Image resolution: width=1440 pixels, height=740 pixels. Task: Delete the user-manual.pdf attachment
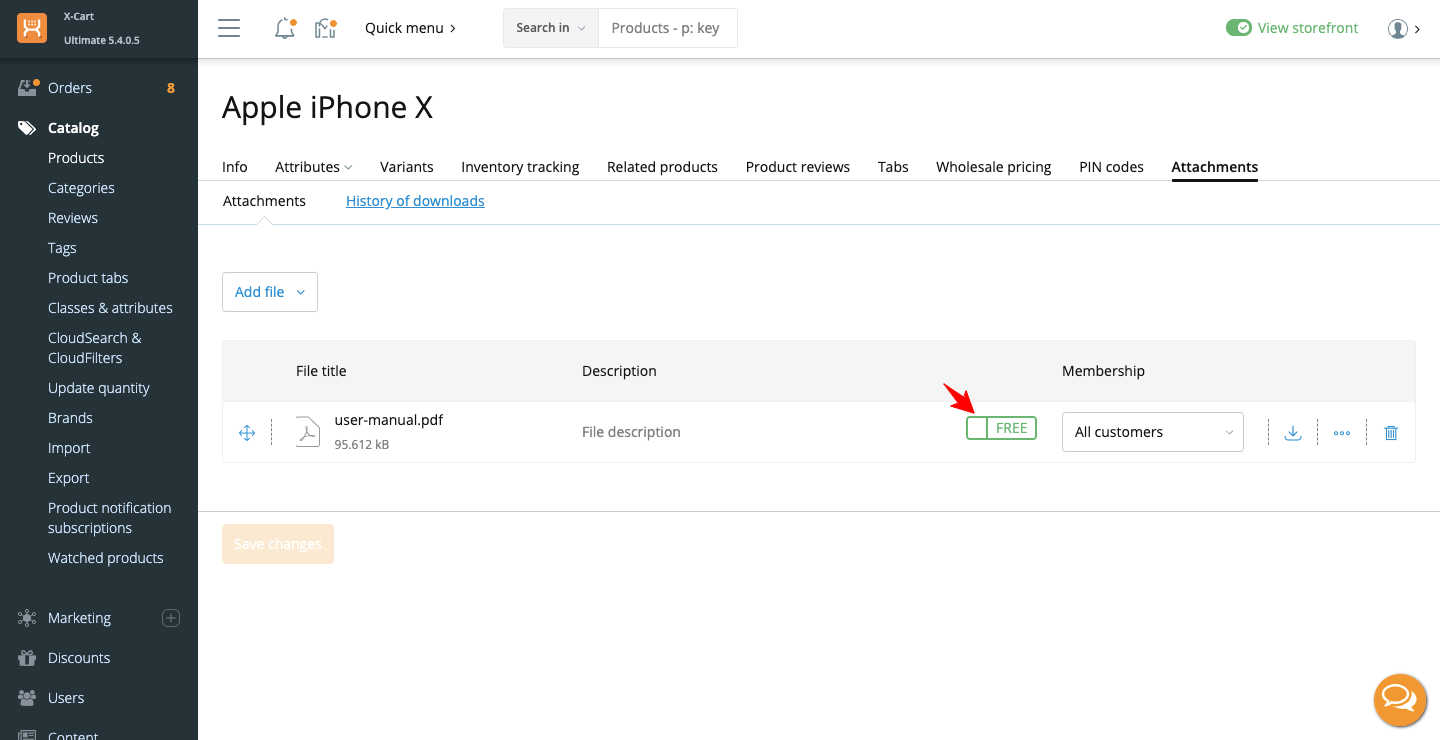[x=1391, y=432]
